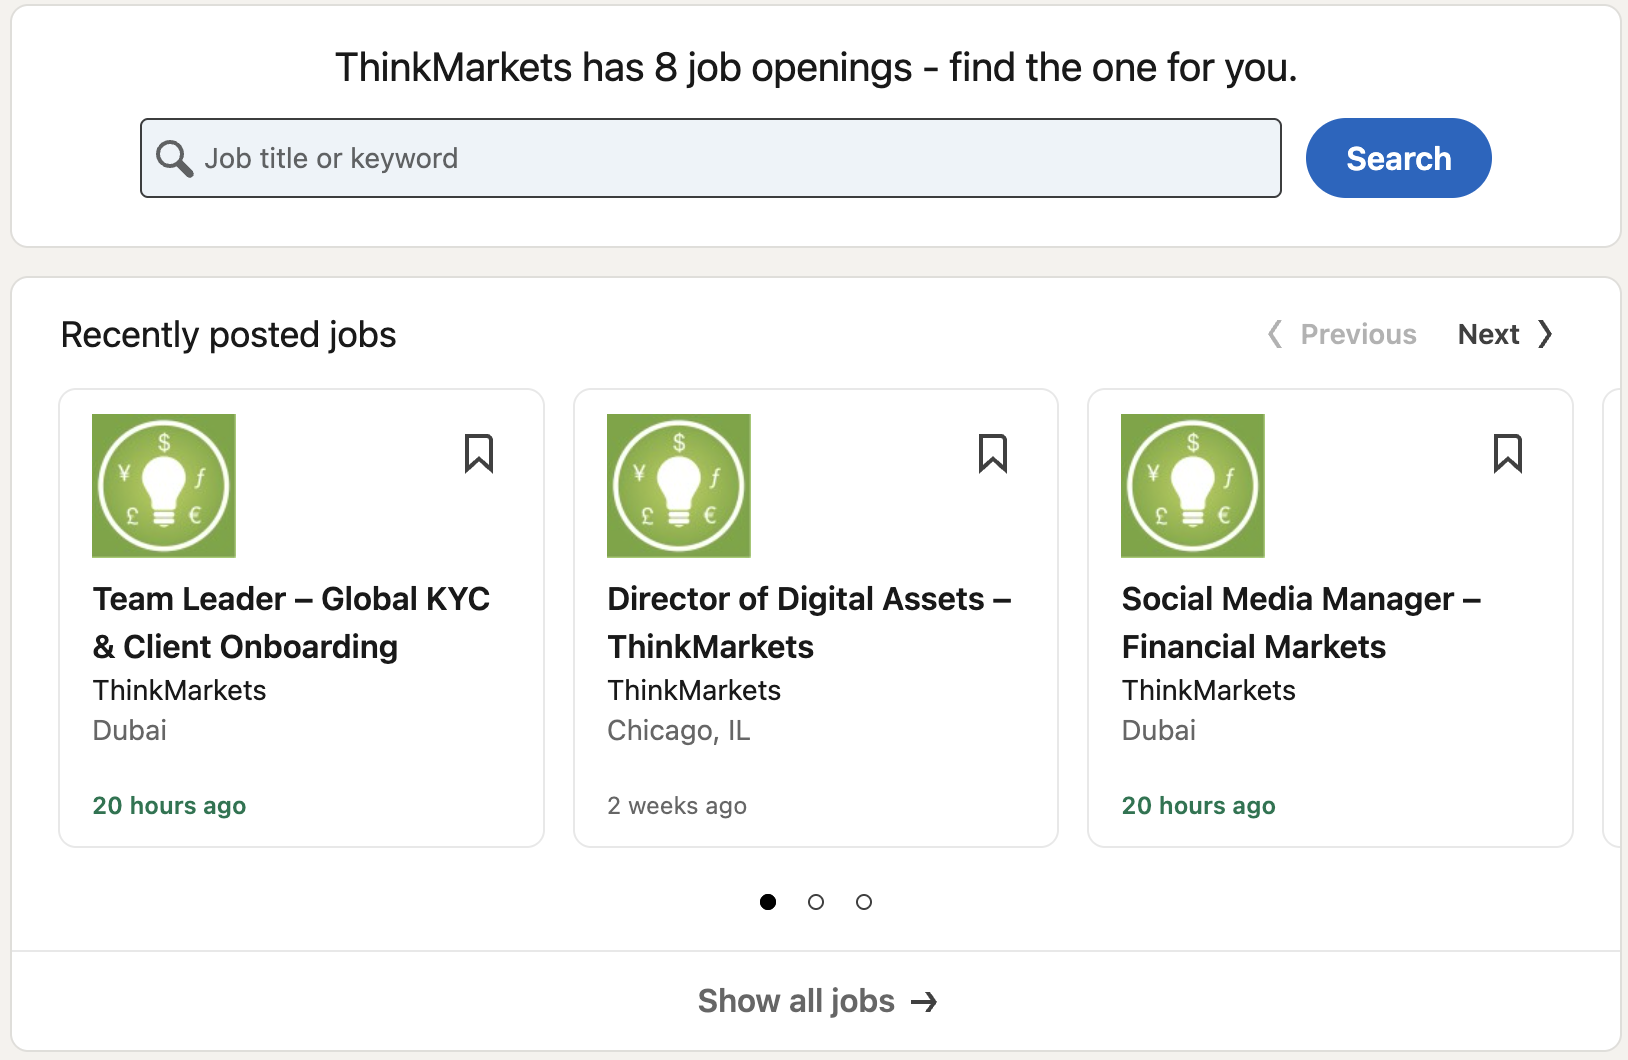Open Director of Digital Assets job title
1628x1060 pixels.
click(809, 622)
